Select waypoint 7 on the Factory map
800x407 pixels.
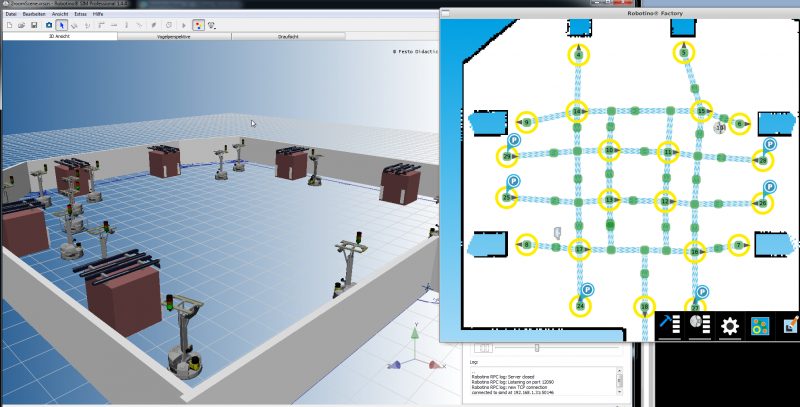(x=738, y=245)
